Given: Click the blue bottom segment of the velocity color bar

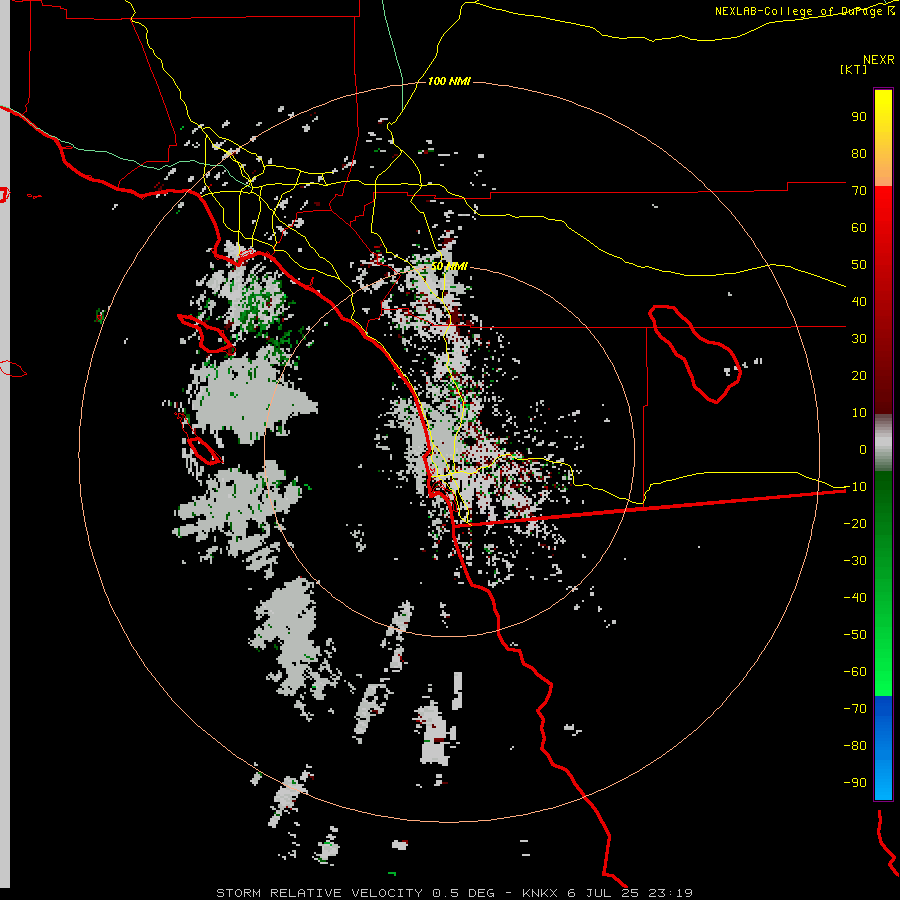Looking at the screenshot, I should [883, 748].
